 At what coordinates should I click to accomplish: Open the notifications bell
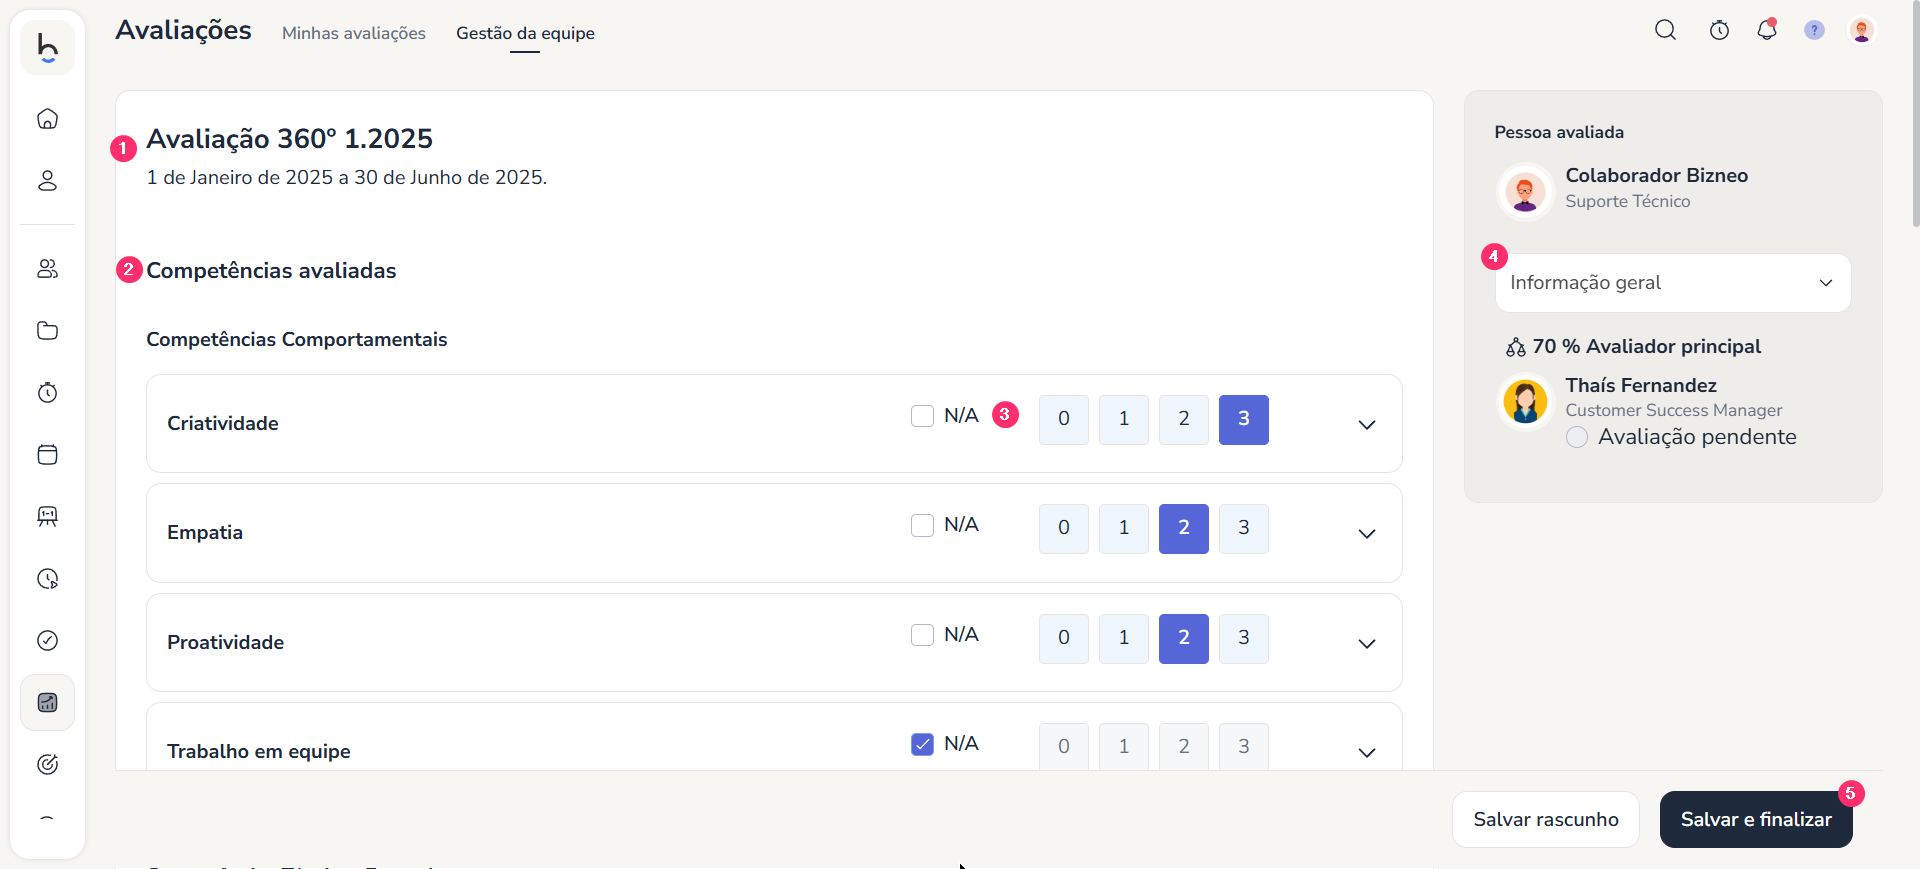point(1767,30)
